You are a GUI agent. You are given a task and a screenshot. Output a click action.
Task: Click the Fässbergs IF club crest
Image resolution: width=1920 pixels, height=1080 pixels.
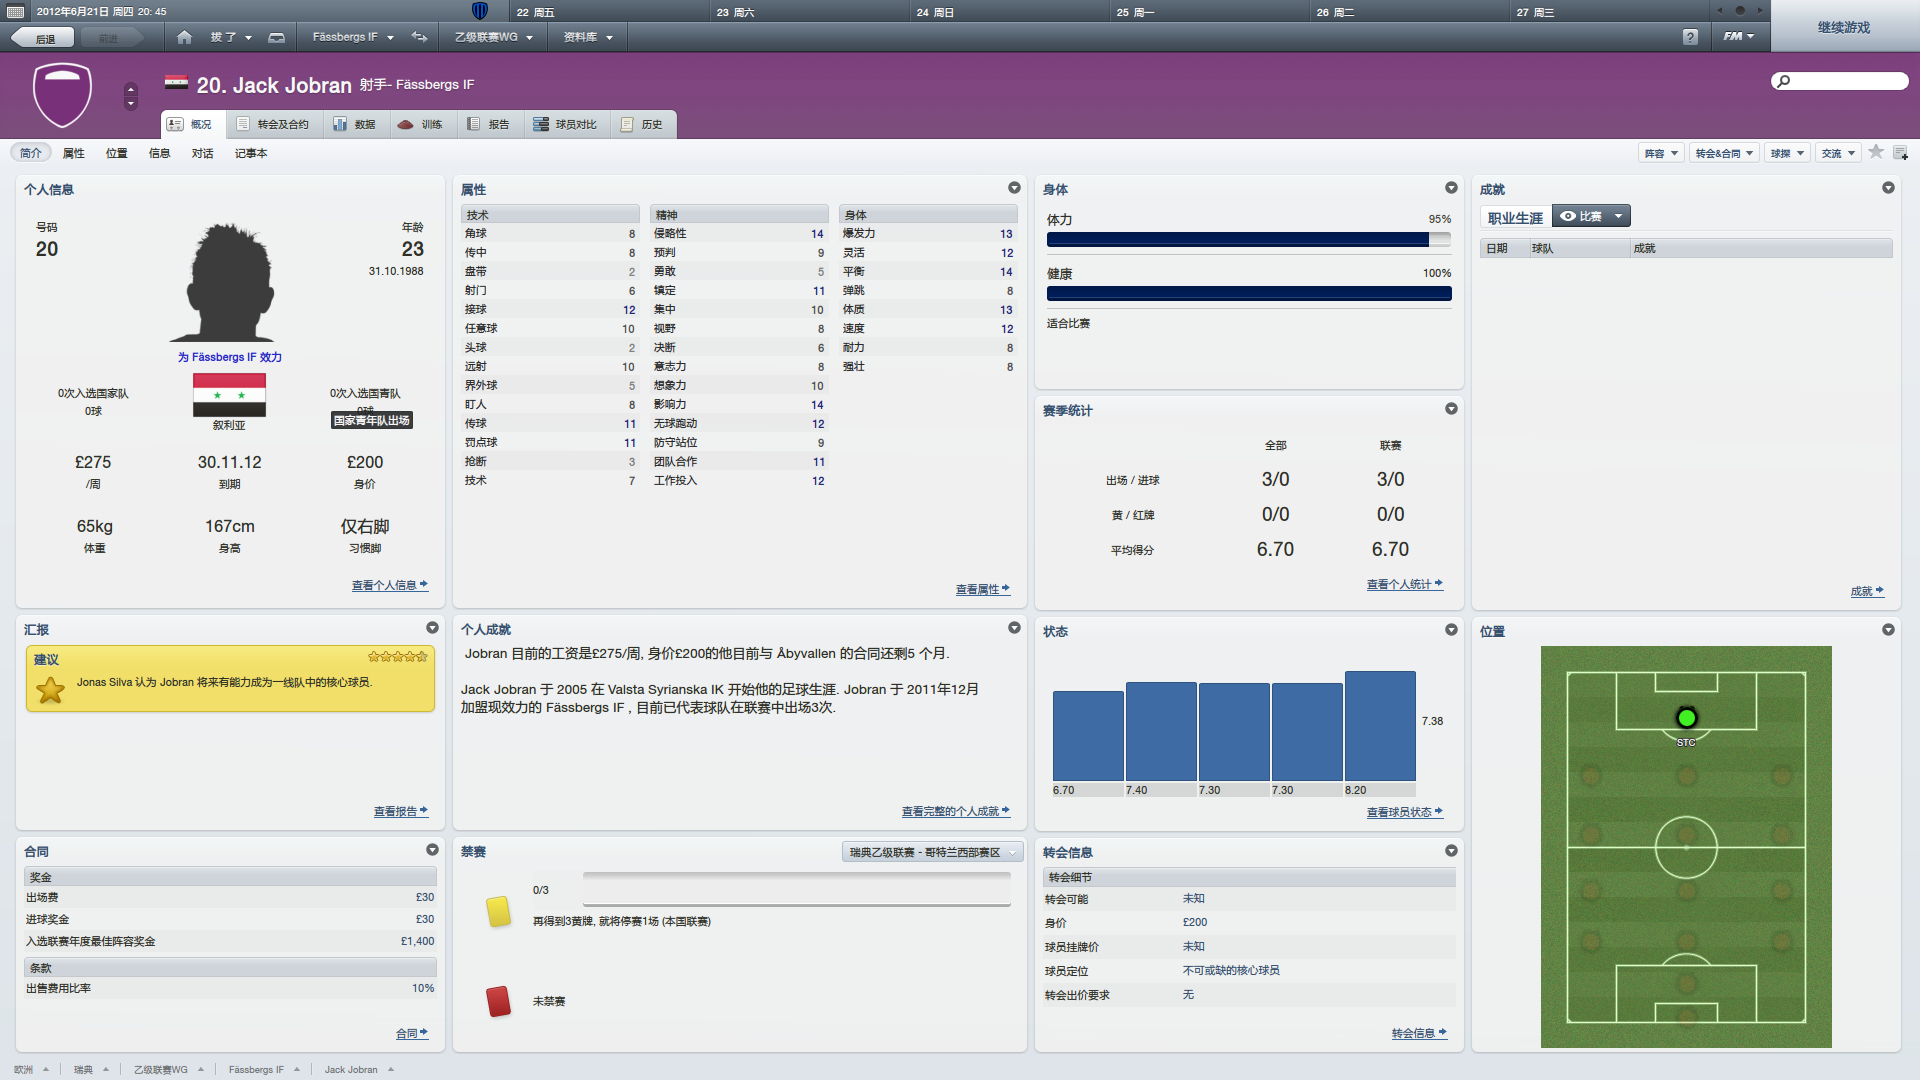coord(62,95)
